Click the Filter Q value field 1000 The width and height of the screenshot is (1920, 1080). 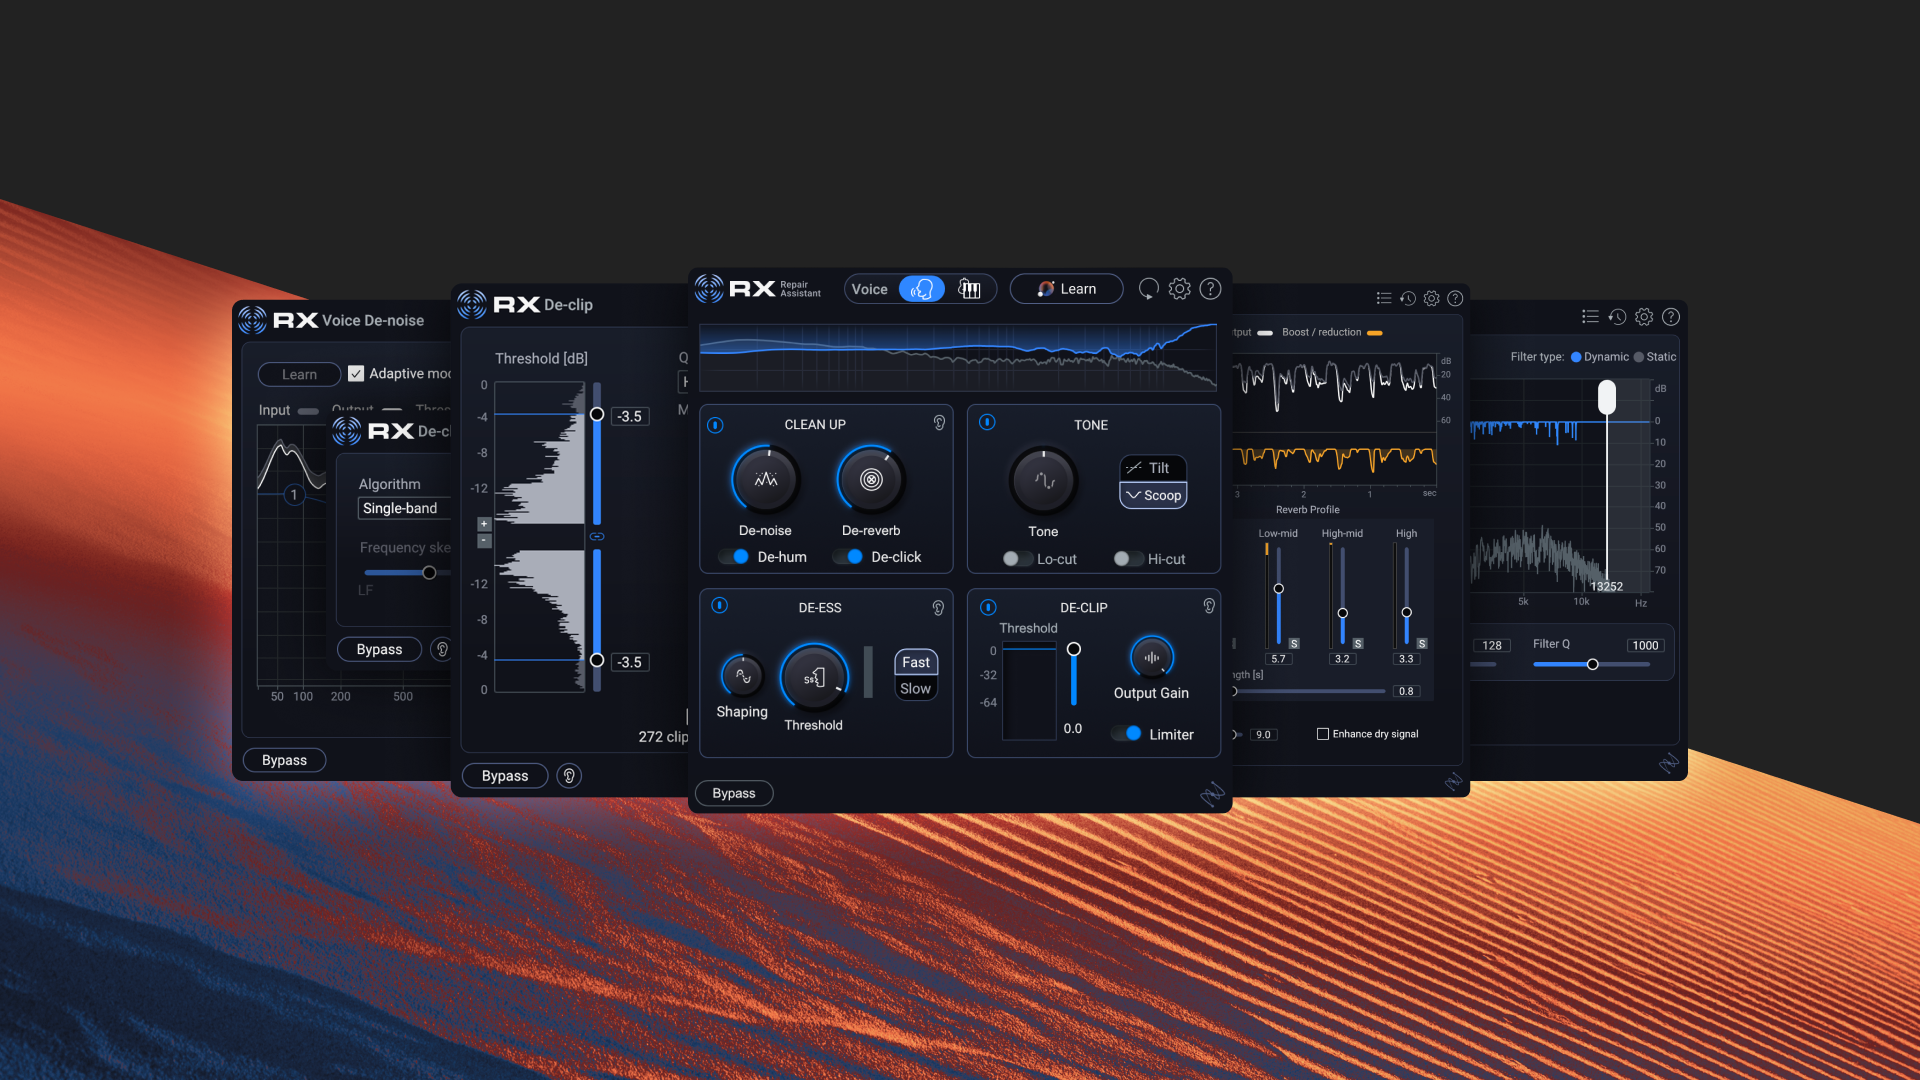1645,646
